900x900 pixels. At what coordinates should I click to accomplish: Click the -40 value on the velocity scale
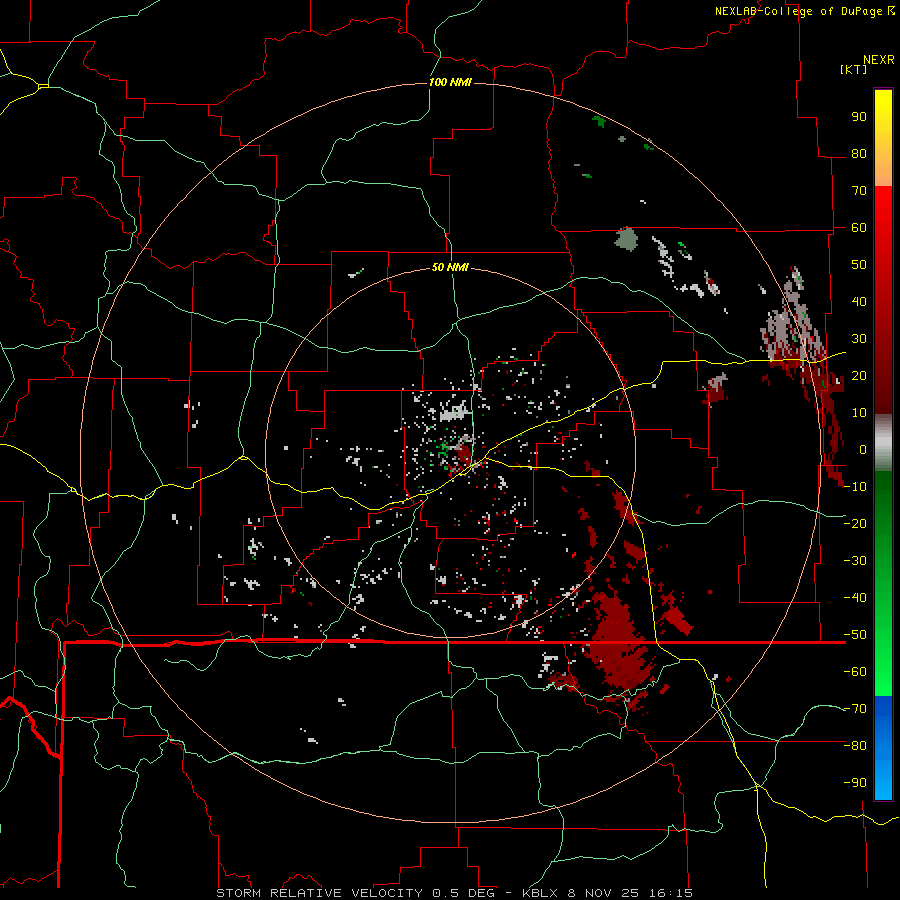855,598
